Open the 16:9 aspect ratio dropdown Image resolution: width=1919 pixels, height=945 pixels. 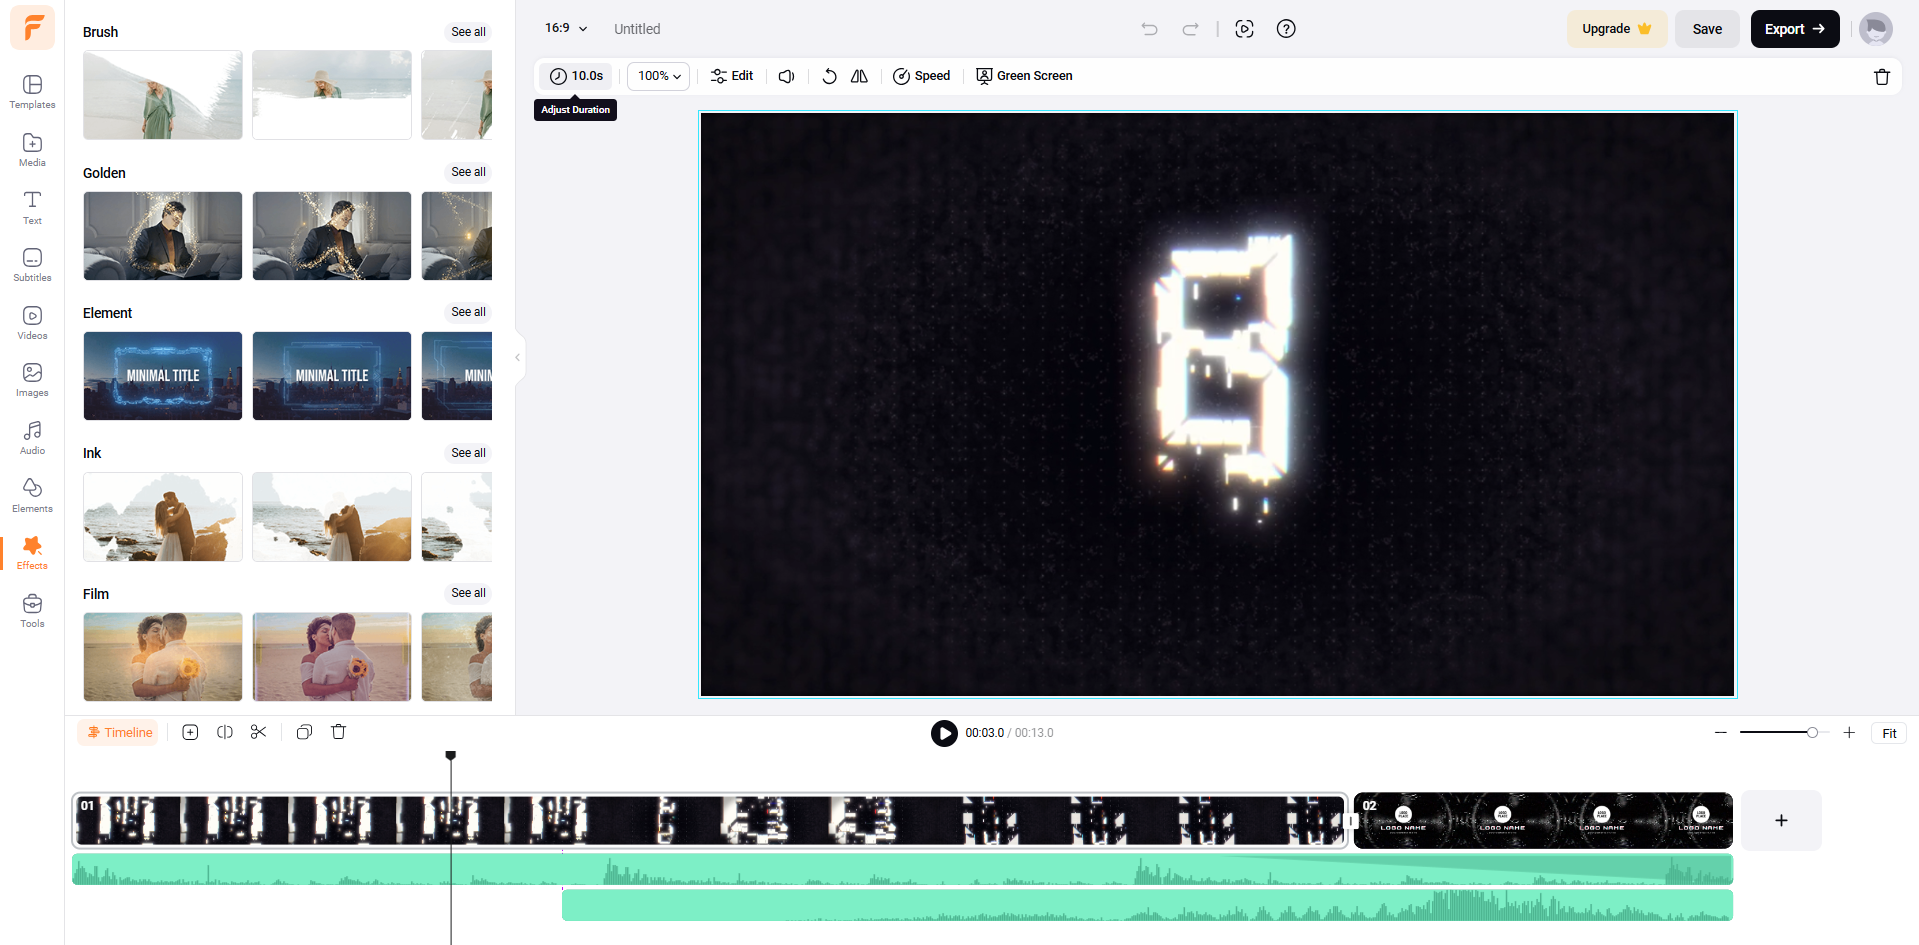tap(564, 29)
